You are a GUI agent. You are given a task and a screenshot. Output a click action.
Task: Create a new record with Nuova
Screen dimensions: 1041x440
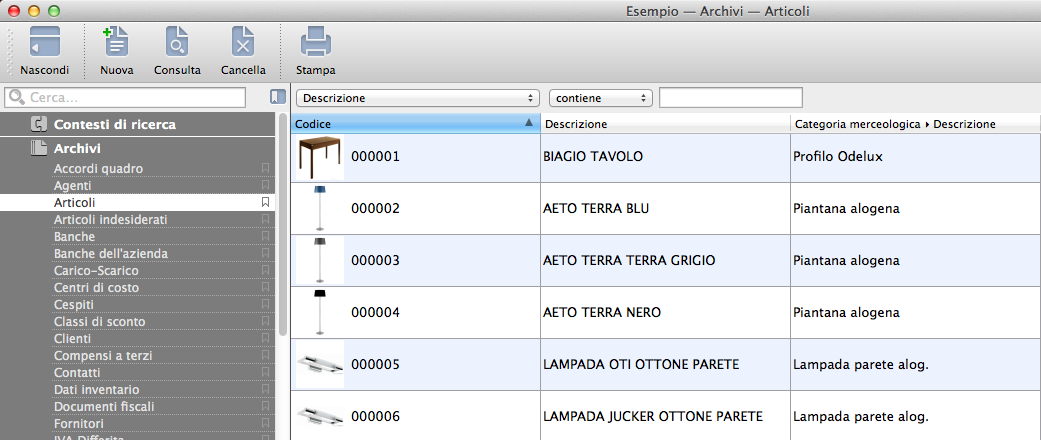(117, 43)
